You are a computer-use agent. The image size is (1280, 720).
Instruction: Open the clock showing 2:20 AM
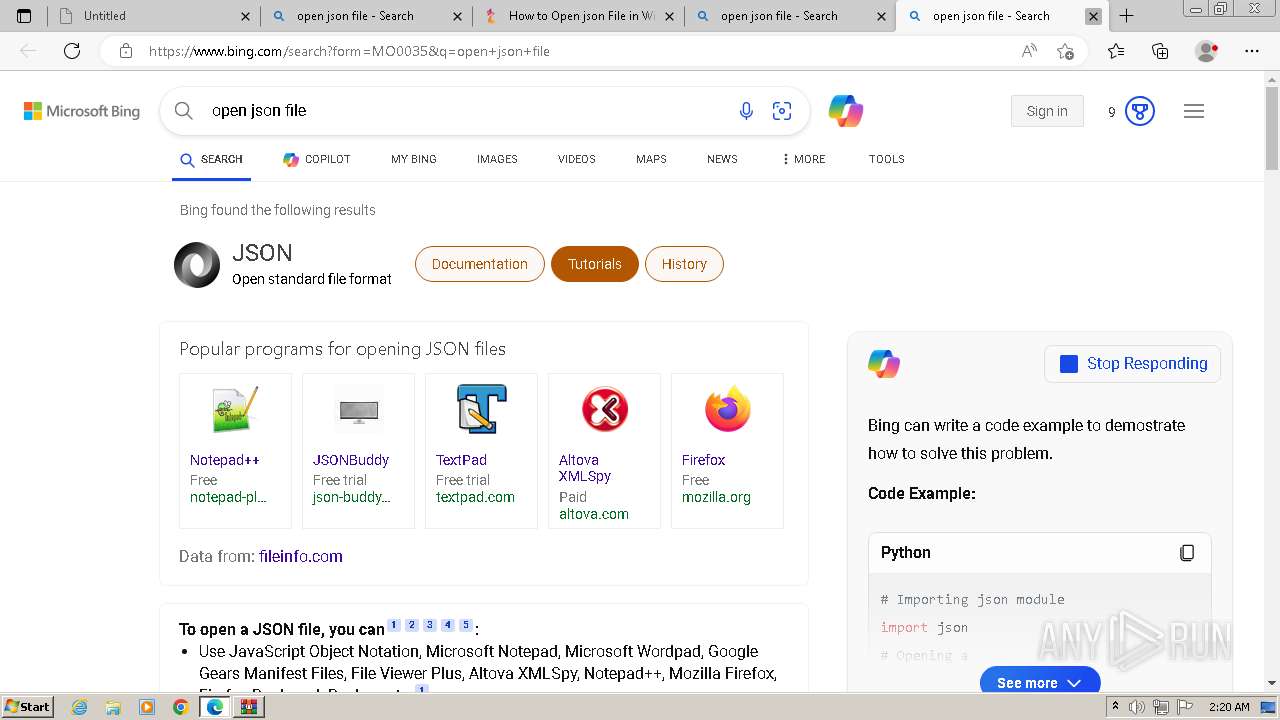click(1229, 707)
